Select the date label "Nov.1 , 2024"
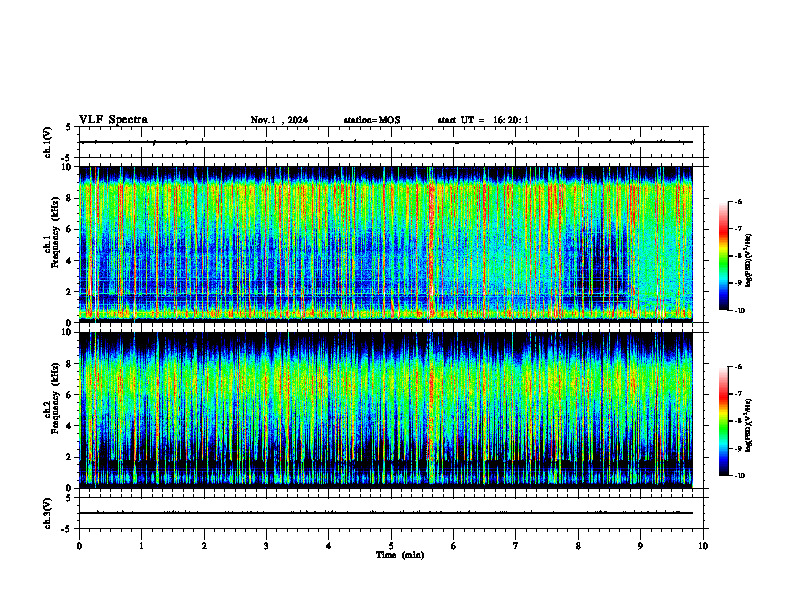792x612 pixels. point(279,120)
